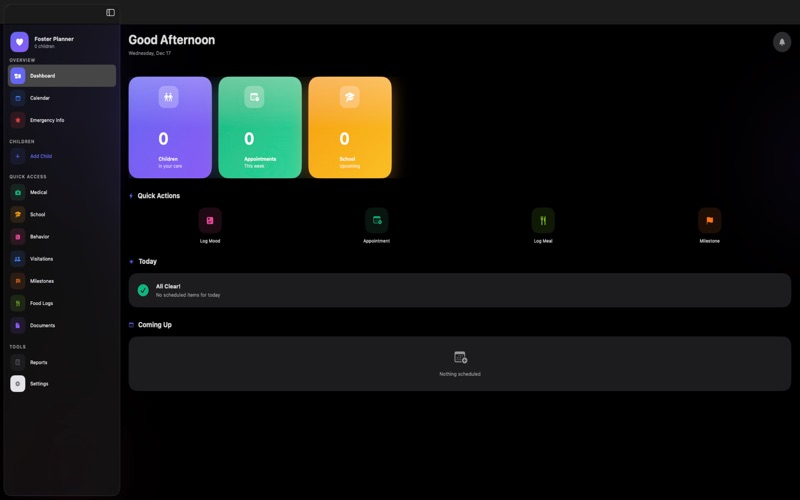
Task: Click the All Clear! today row
Action: 460,290
